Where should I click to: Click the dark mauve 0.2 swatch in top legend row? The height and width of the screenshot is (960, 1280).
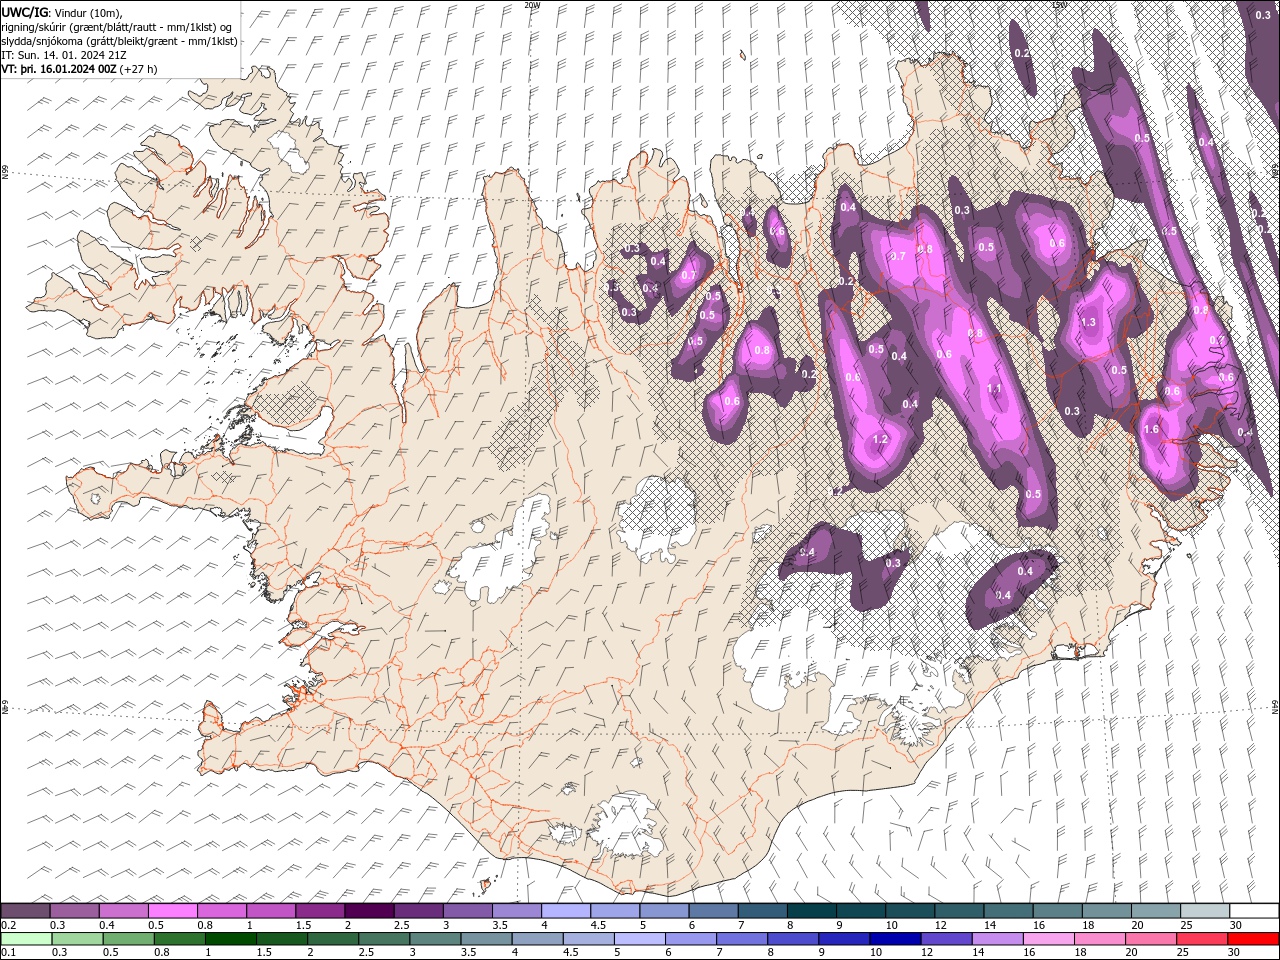click(x=26, y=910)
